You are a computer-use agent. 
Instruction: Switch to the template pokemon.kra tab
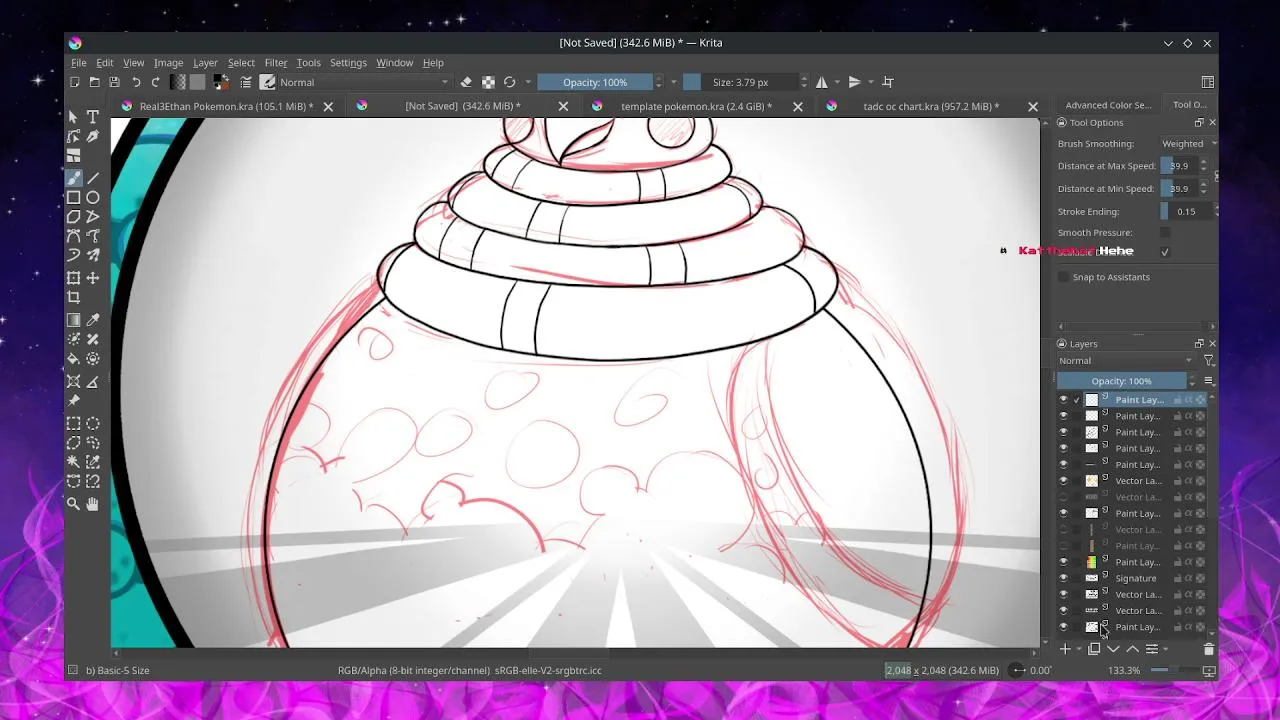697,106
